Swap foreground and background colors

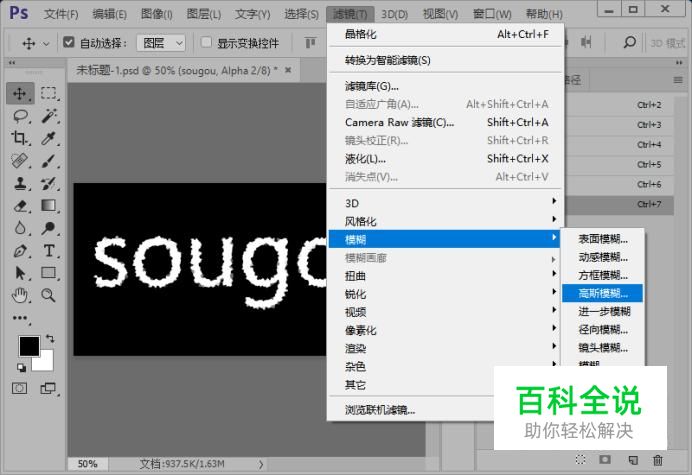click(x=50, y=339)
